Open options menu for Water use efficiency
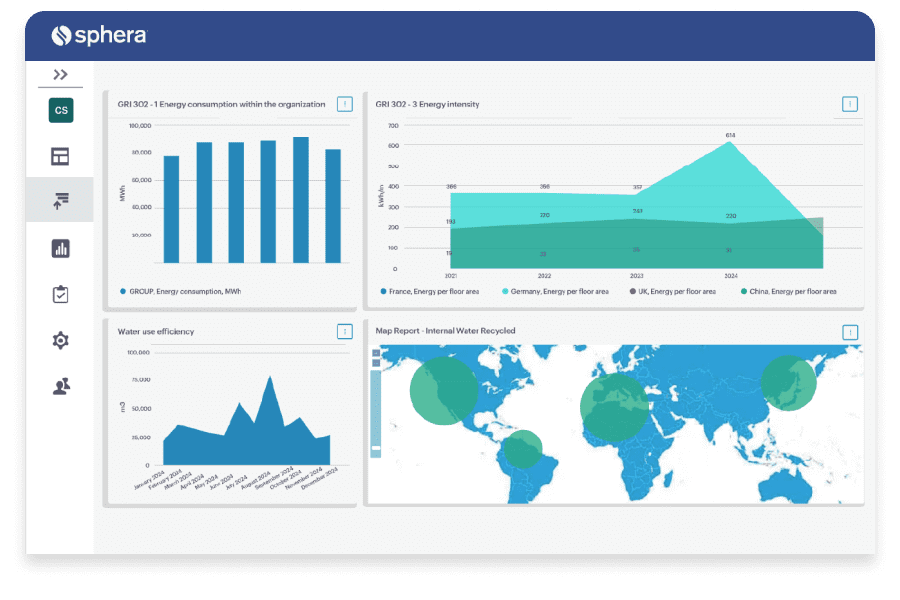 pyautogui.click(x=344, y=331)
